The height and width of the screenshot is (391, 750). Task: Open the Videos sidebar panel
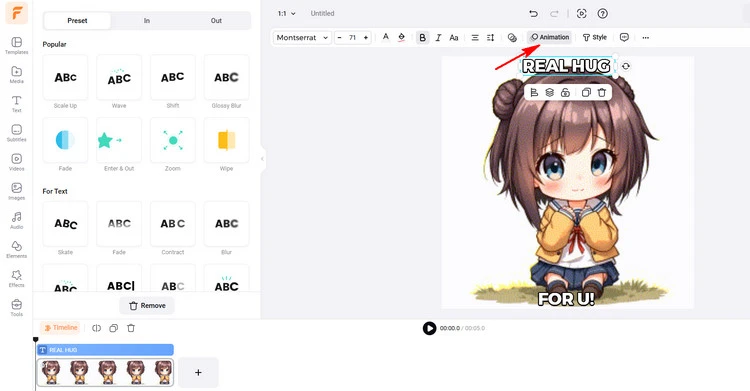[16, 162]
